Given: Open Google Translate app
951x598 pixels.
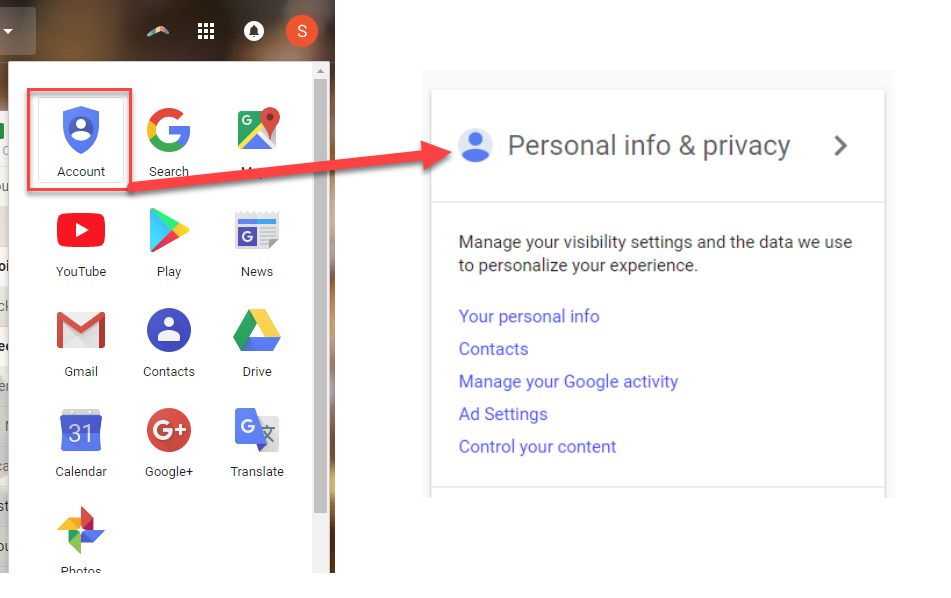Looking at the screenshot, I should coord(257,443).
